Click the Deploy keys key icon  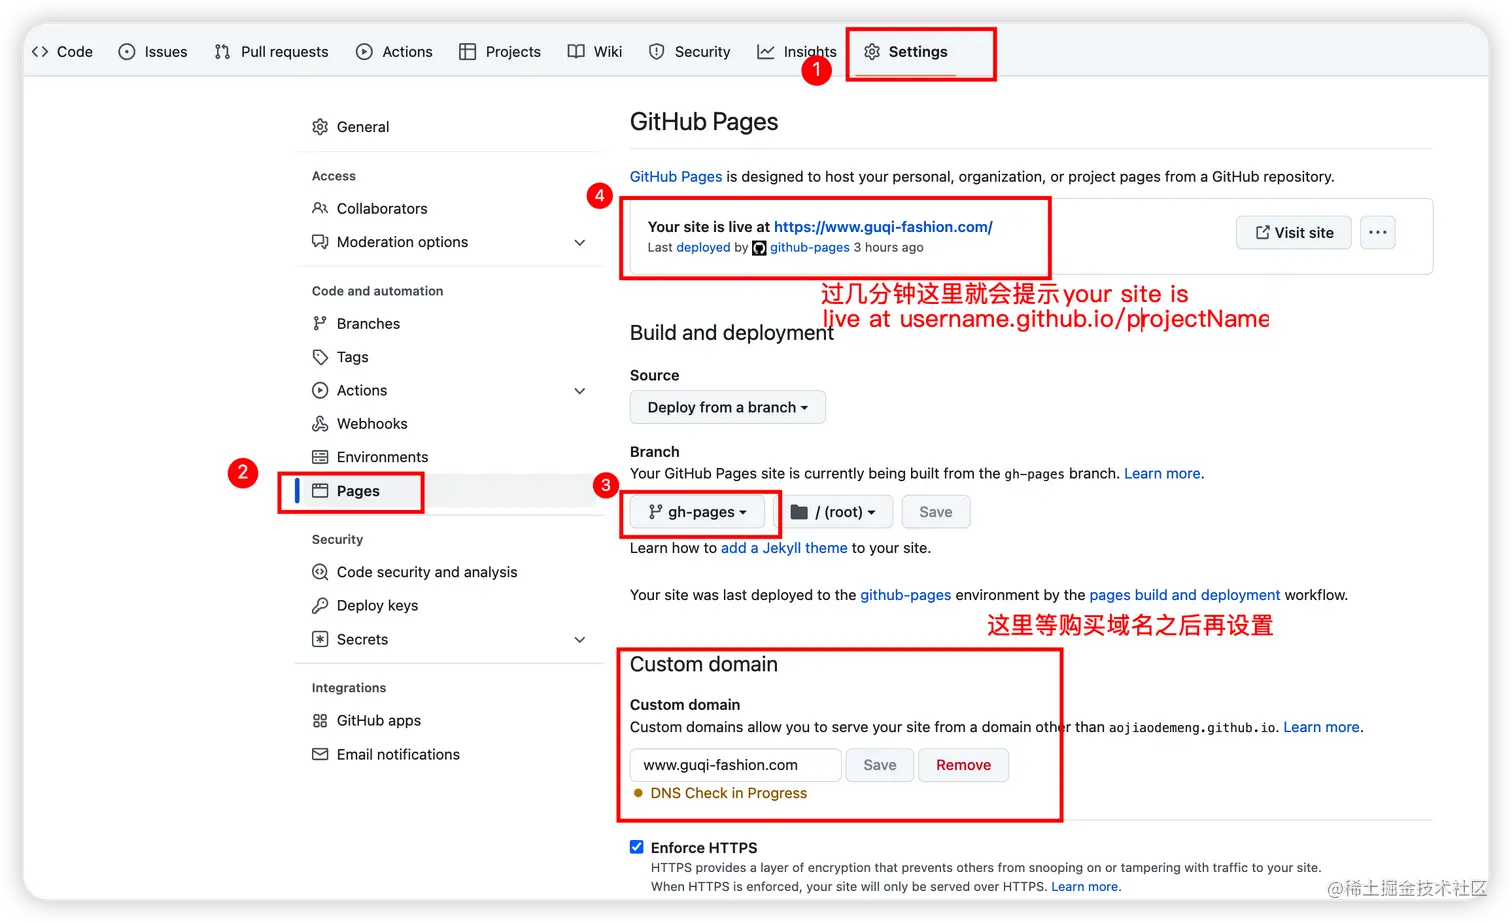coord(320,606)
